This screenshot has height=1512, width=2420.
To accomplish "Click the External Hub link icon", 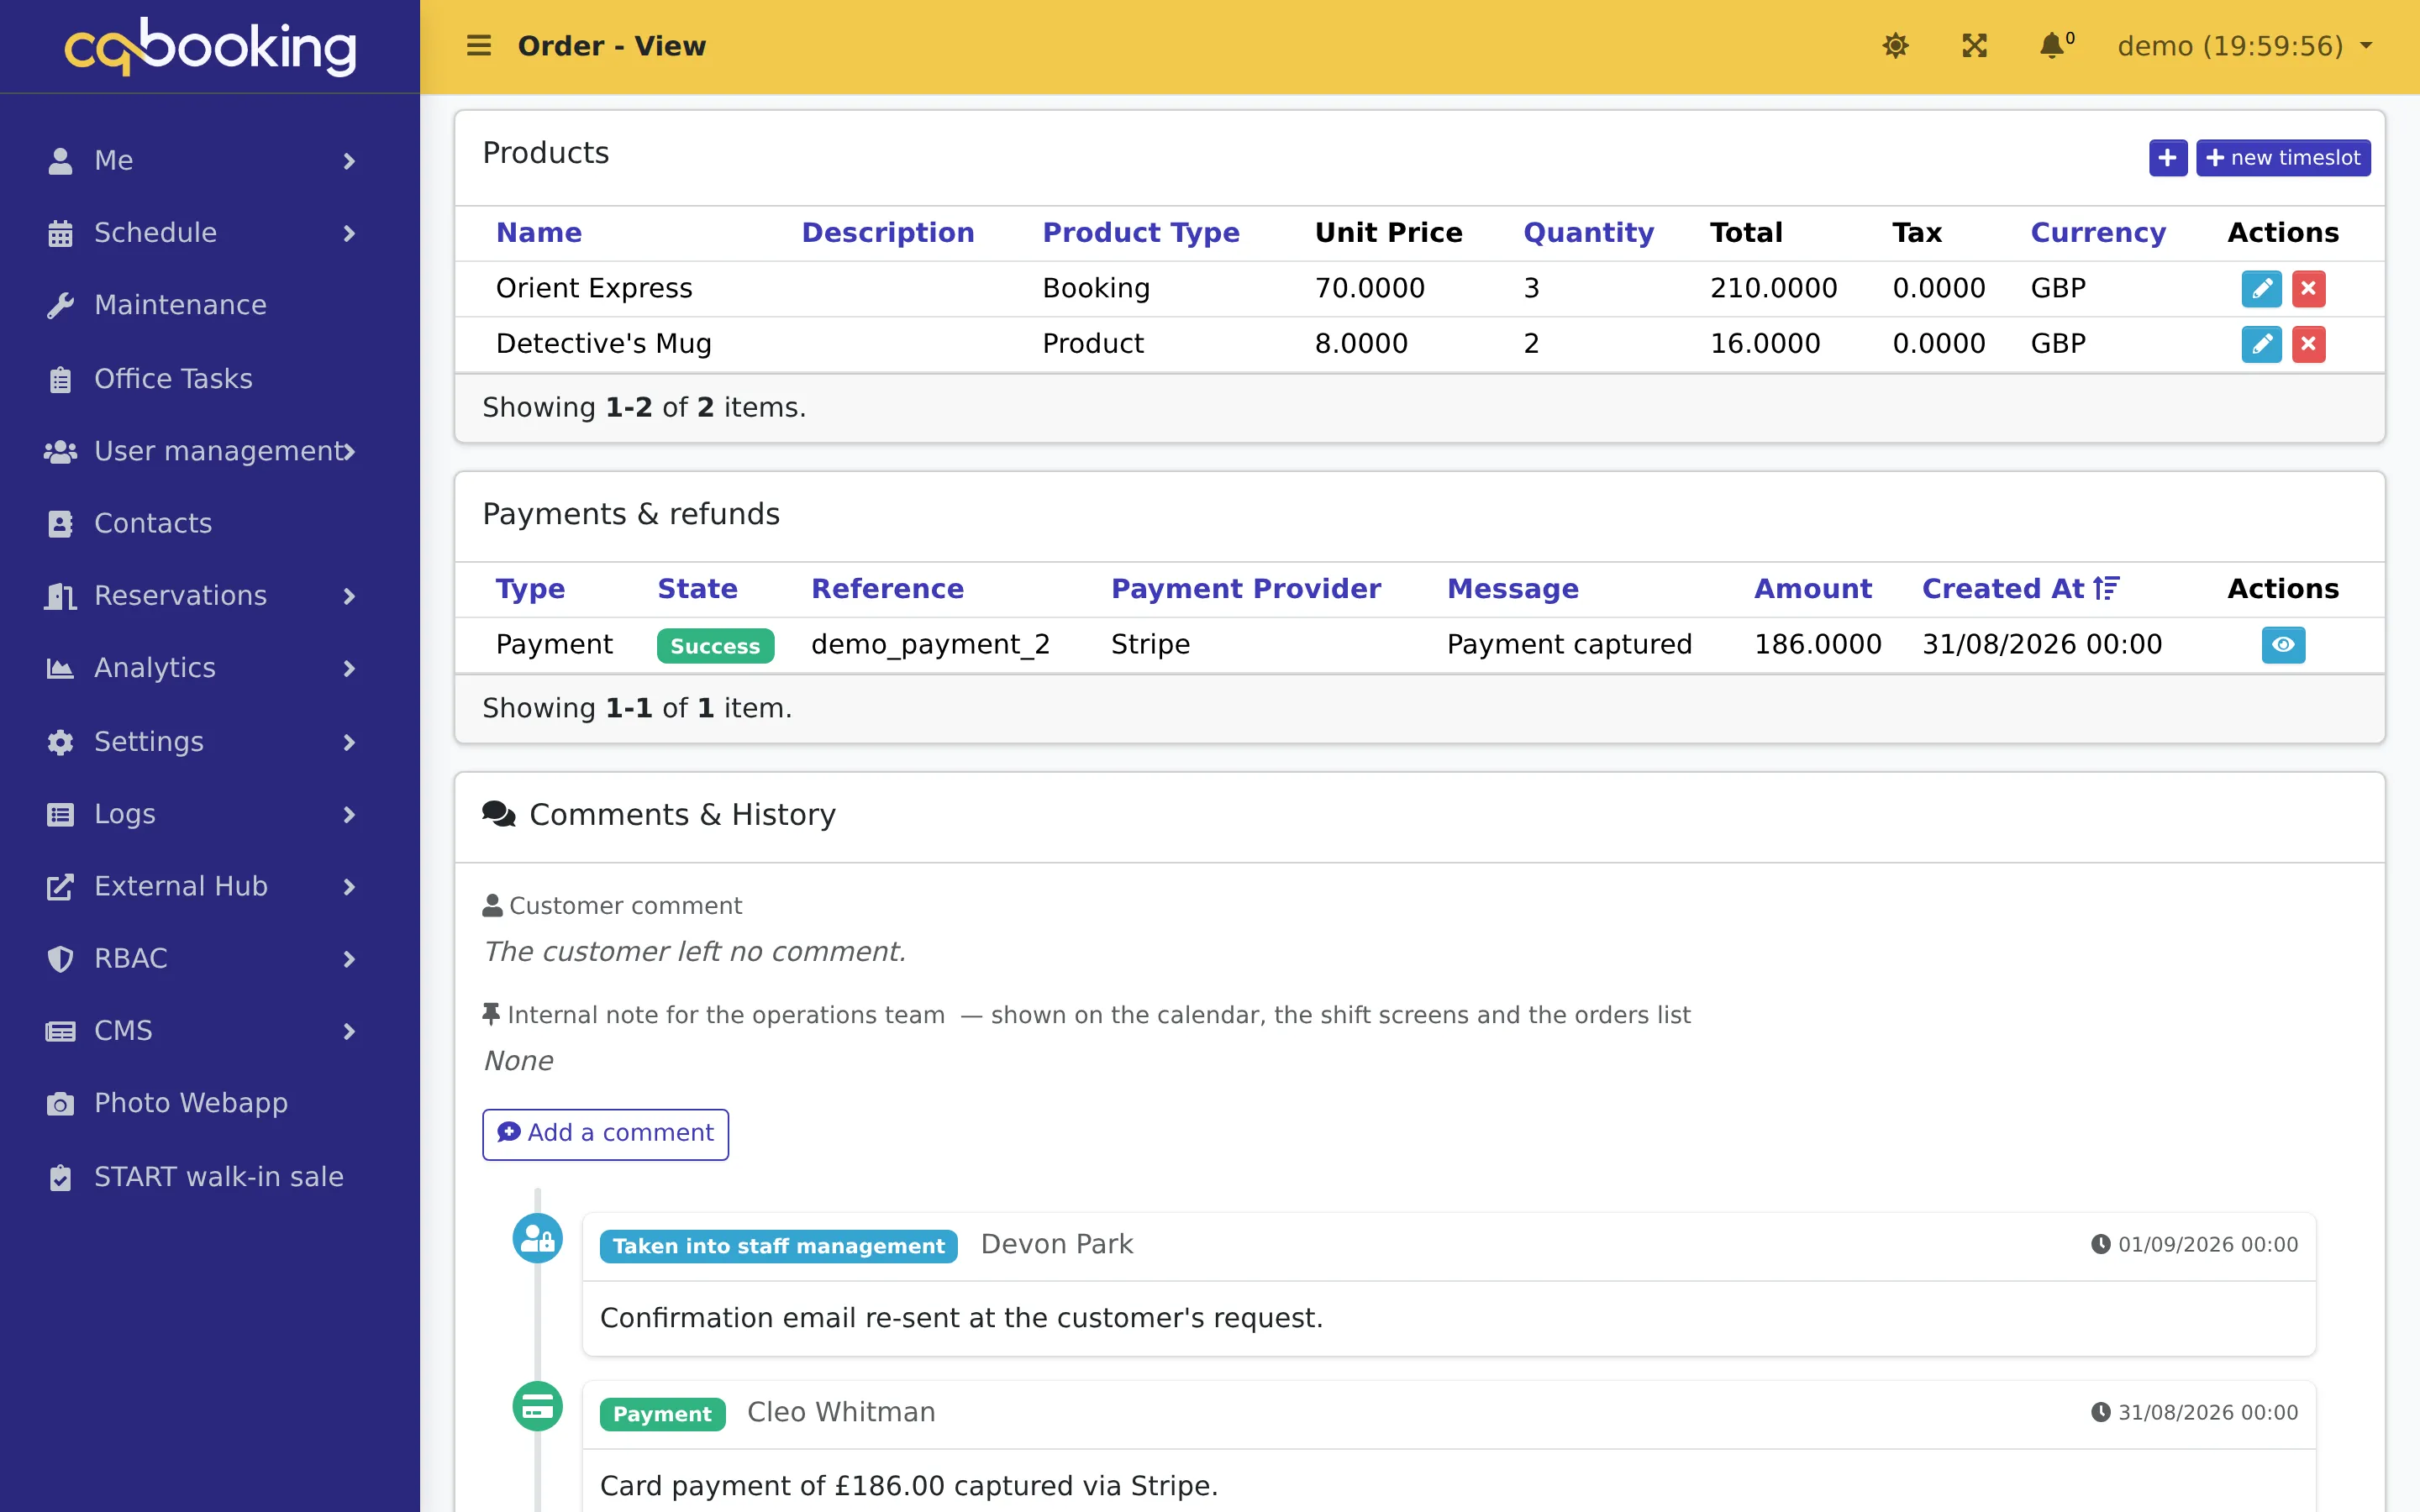I will point(60,887).
